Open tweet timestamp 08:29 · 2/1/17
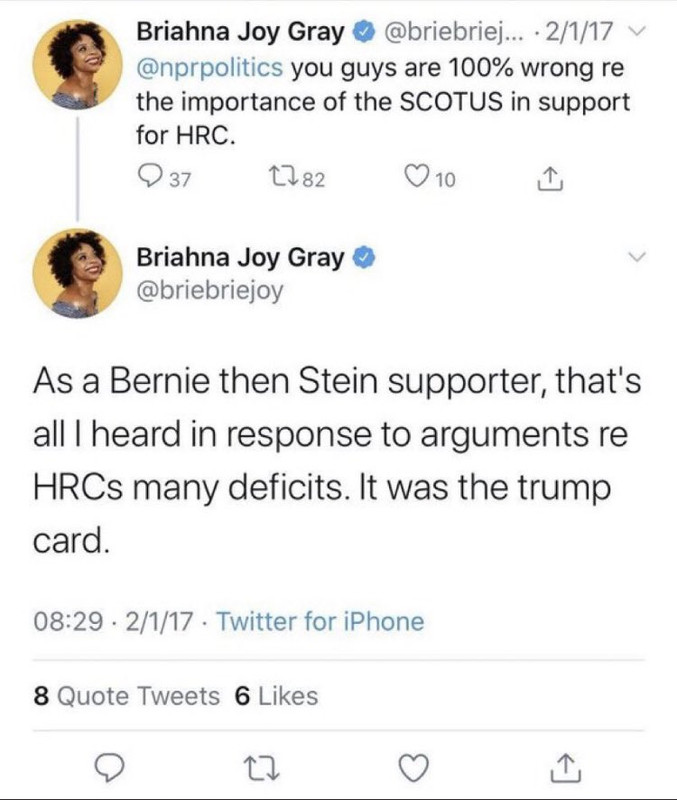Screen dimensions: 677x800 point(113,621)
